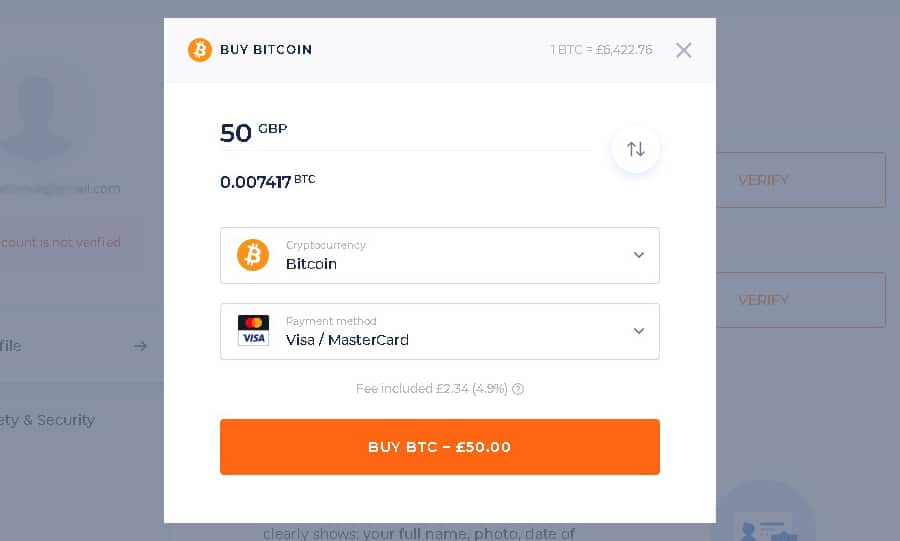Viewport: 900px width, 541px height.
Task: Open the Payment method dropdown
Action: [440, 331]
